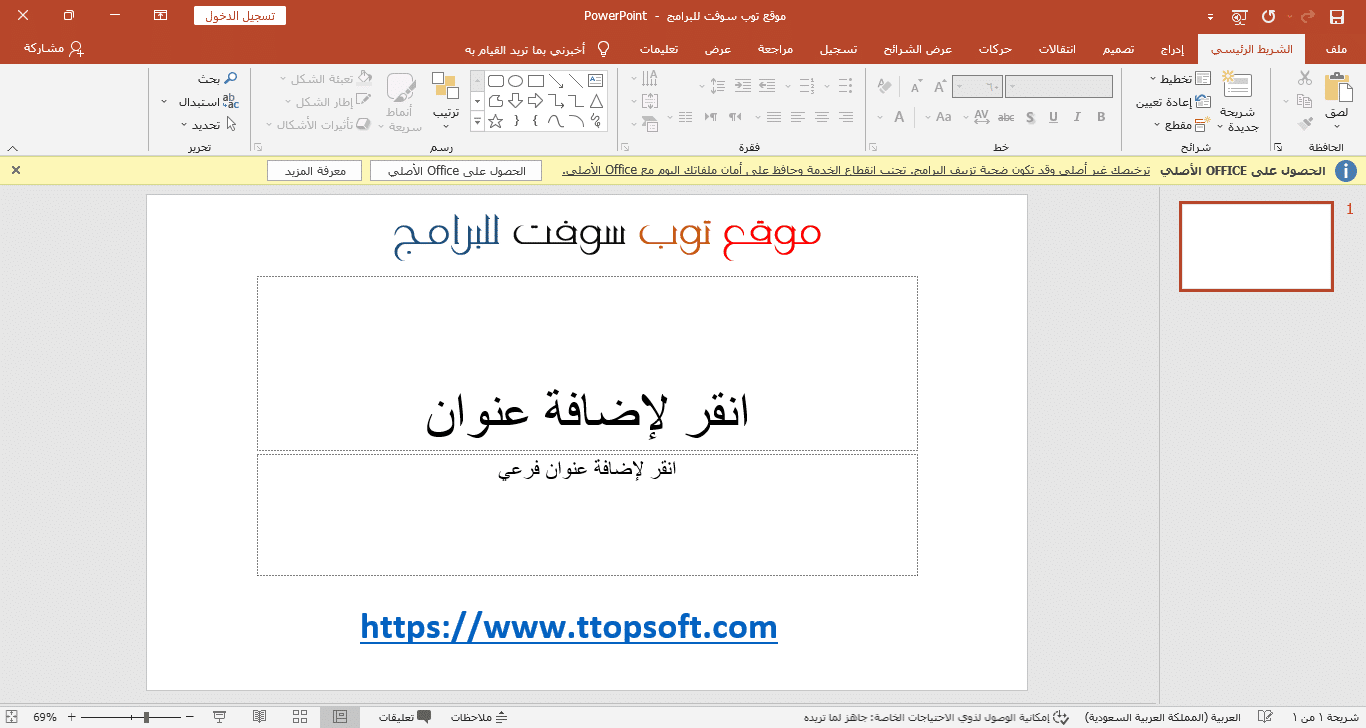This screenshot has height=728, width=1366.
Task: Click the Reset slide (إعادة تعيين) button
Action: coord(1173,102)
